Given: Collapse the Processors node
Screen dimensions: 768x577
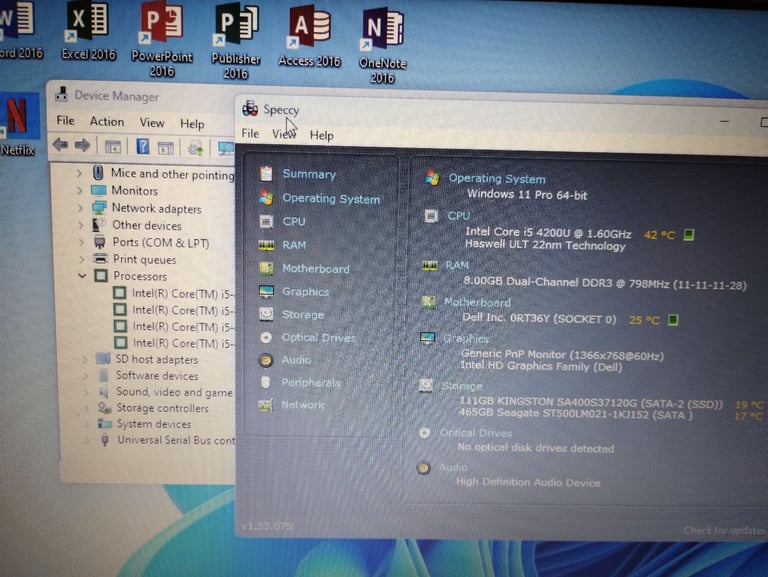Looking at the screenshot, I should tap(82, 276).
